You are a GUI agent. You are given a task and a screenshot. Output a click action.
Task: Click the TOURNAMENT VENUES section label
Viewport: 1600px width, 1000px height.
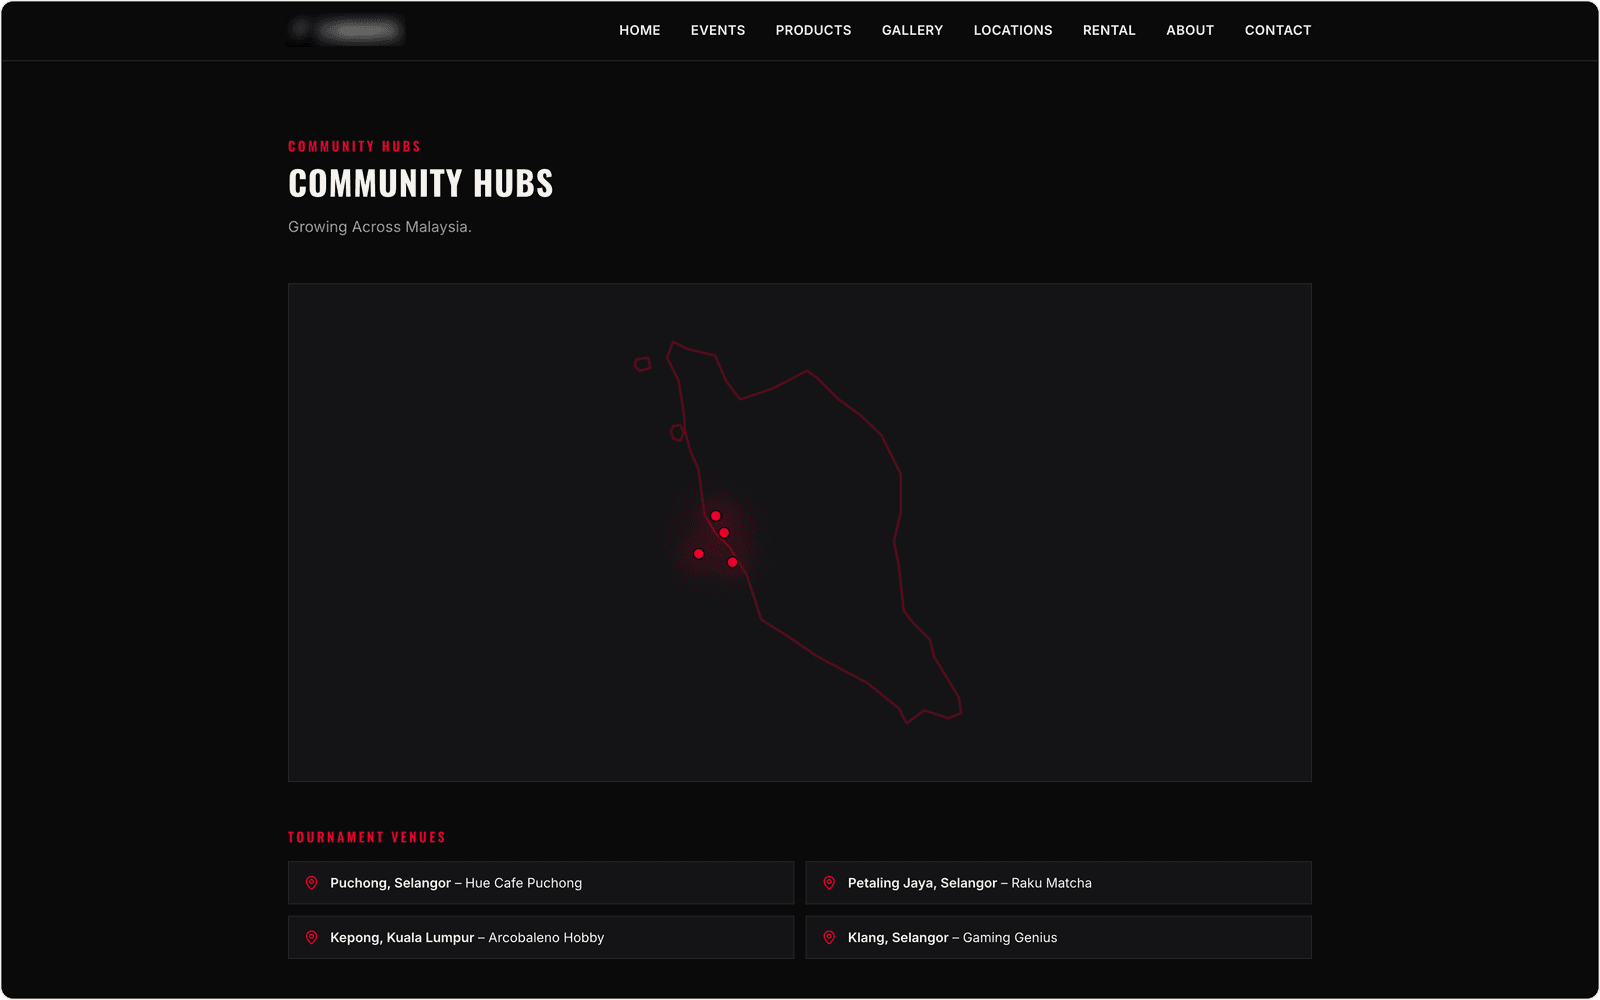(367, 837)
